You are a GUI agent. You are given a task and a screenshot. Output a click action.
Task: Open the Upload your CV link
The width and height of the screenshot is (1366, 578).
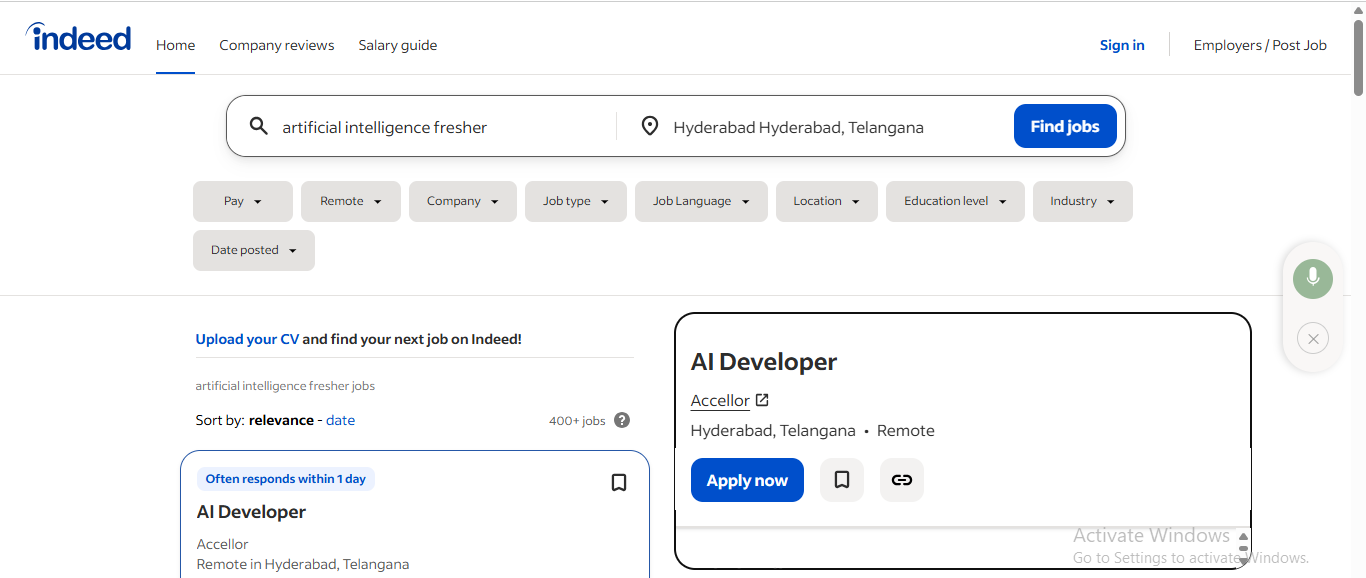[247, 338]
